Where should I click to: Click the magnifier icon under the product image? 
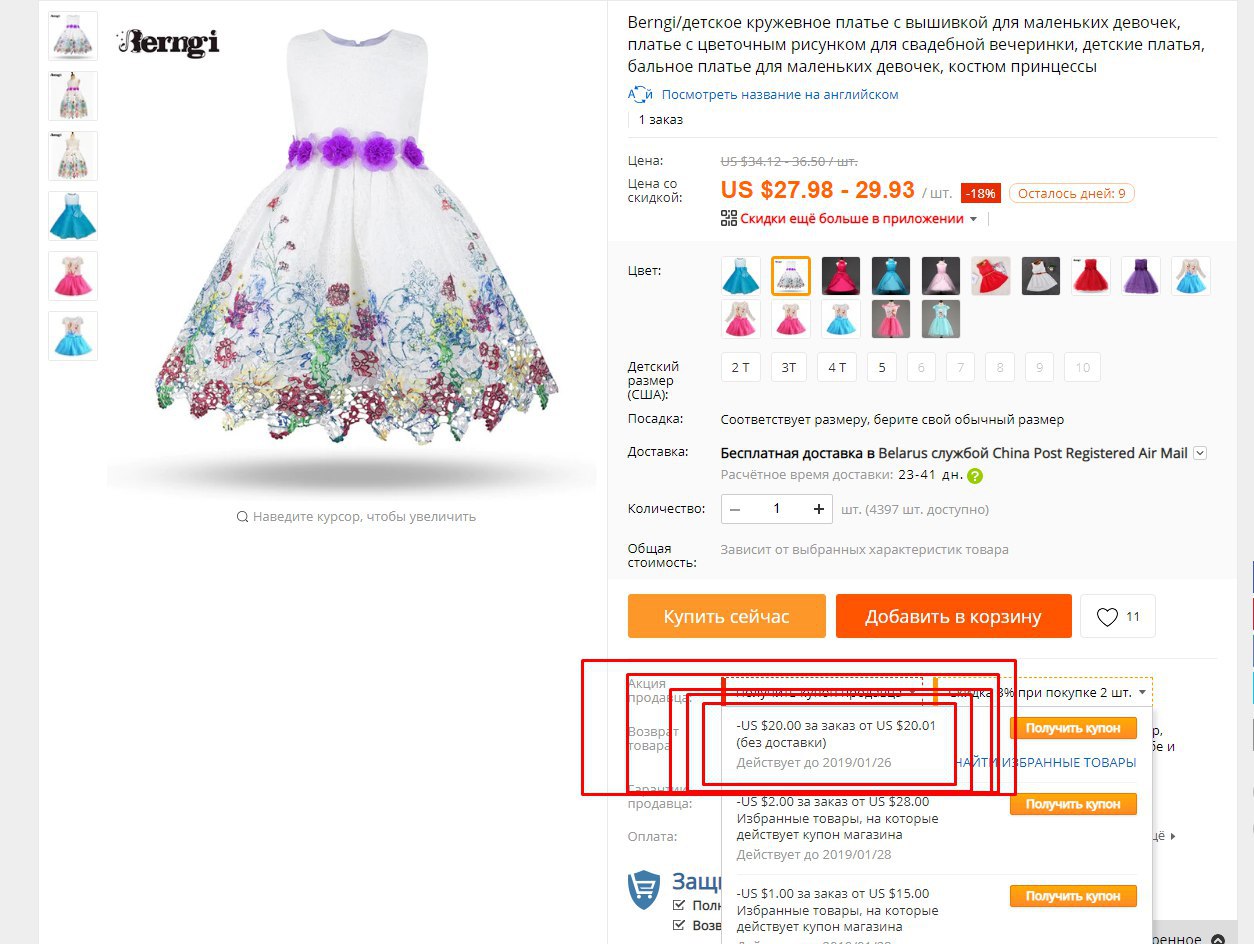(242, 517)
